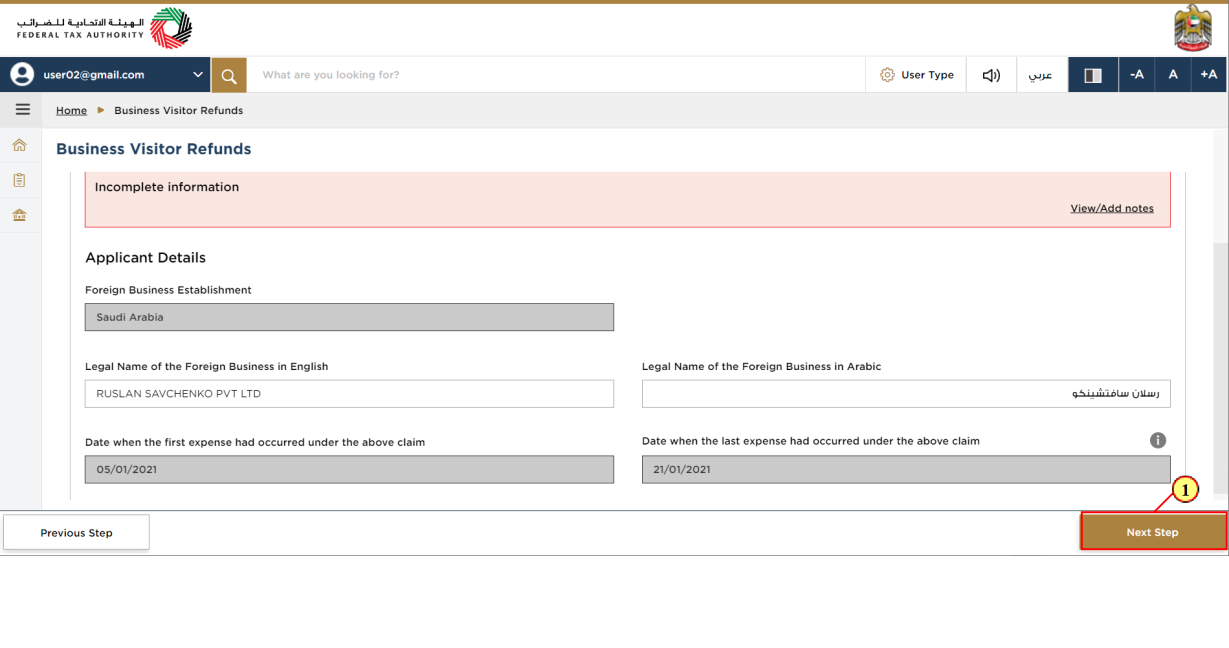Reset font size with A
The image size is (1229, 648).
click(x=1173, y=75)
